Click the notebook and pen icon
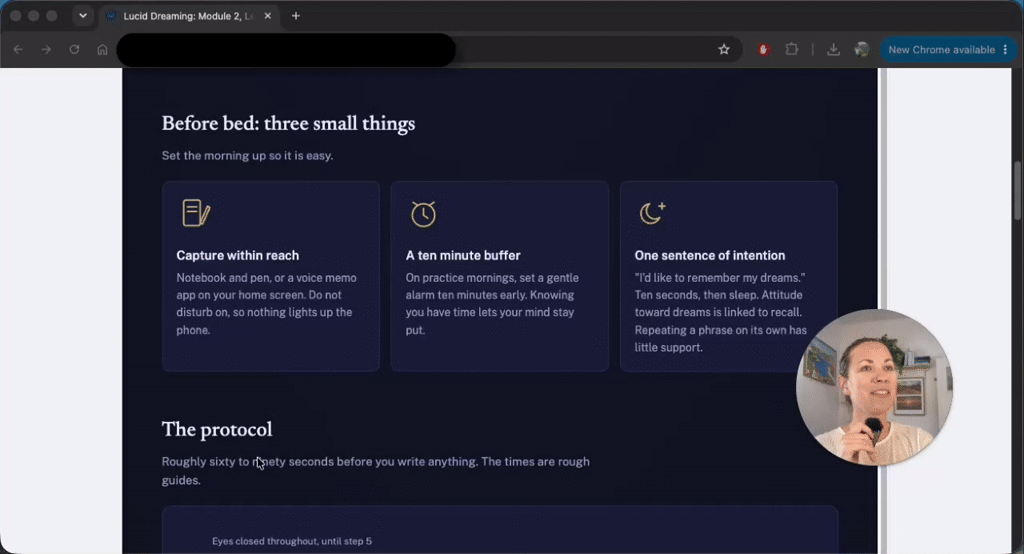Viewport: 1024px width, 554px height. pos(196,213)
